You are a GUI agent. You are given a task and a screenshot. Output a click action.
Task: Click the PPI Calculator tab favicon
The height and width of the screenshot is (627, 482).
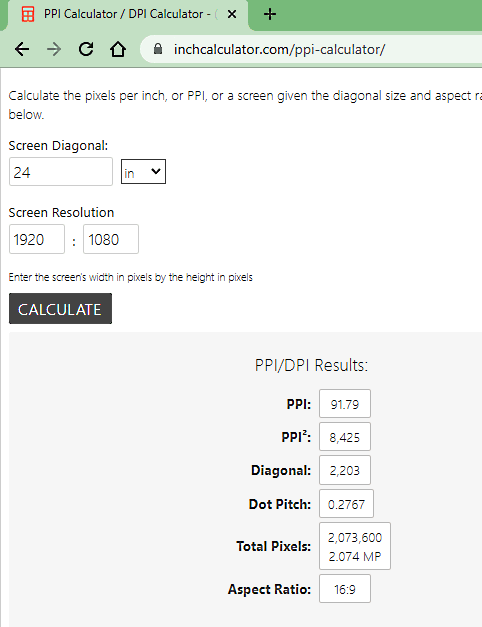[x=28, y=14]
